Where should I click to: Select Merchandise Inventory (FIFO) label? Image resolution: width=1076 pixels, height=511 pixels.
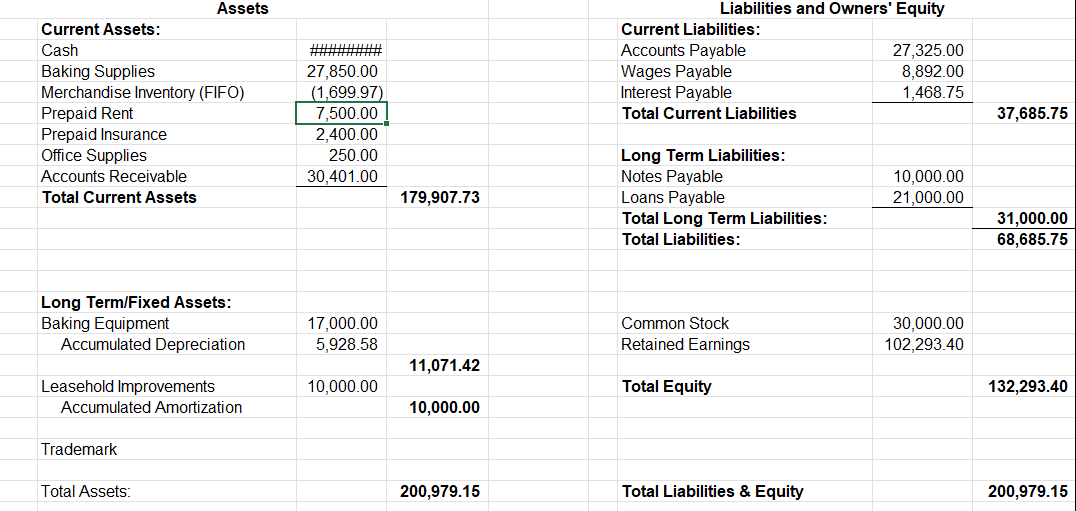[143, 93]
